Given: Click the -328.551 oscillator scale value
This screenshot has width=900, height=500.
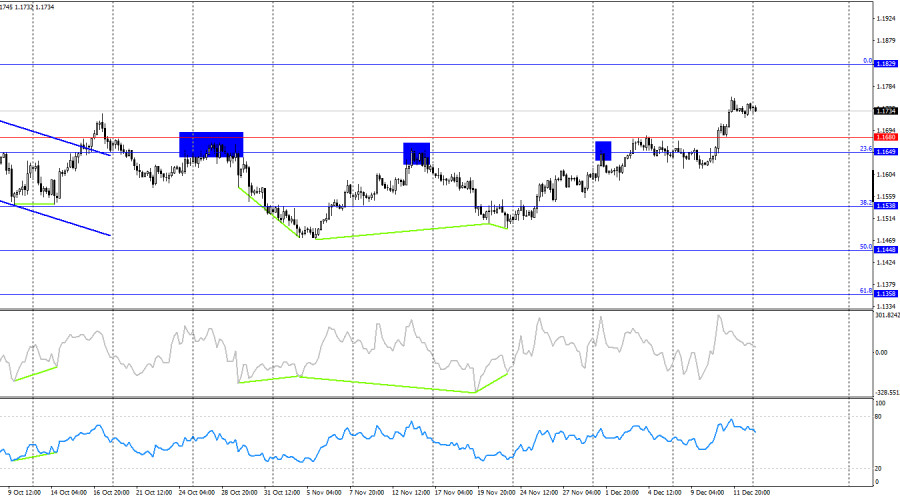Looking at the screenshot, I should [887, 393].
